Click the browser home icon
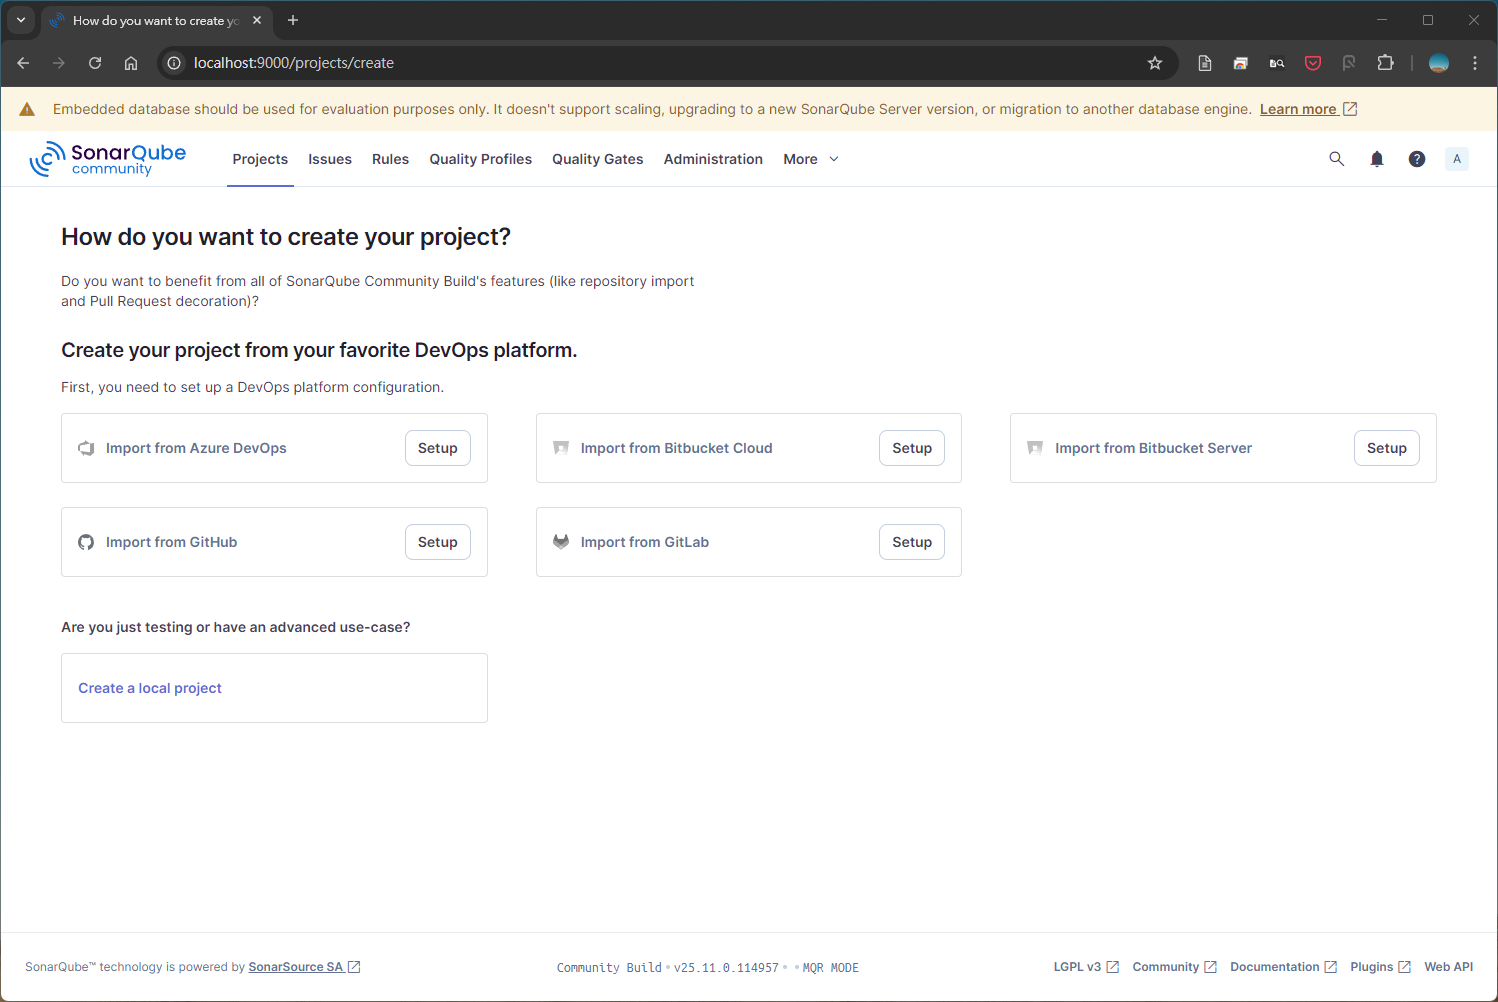 coord(131,63)
